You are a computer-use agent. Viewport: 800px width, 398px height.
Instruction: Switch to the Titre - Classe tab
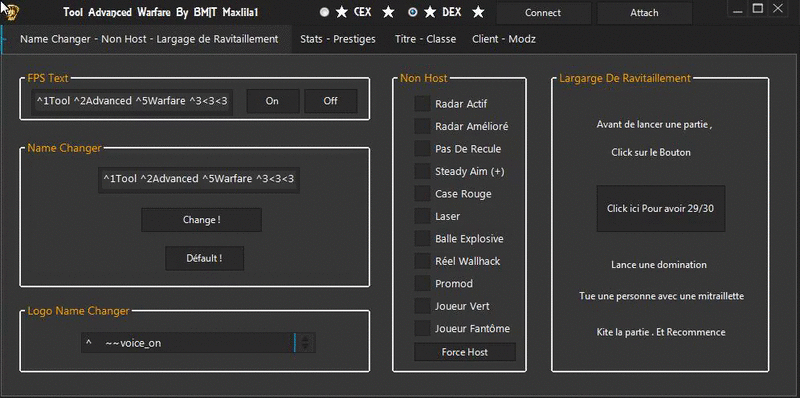426,39
